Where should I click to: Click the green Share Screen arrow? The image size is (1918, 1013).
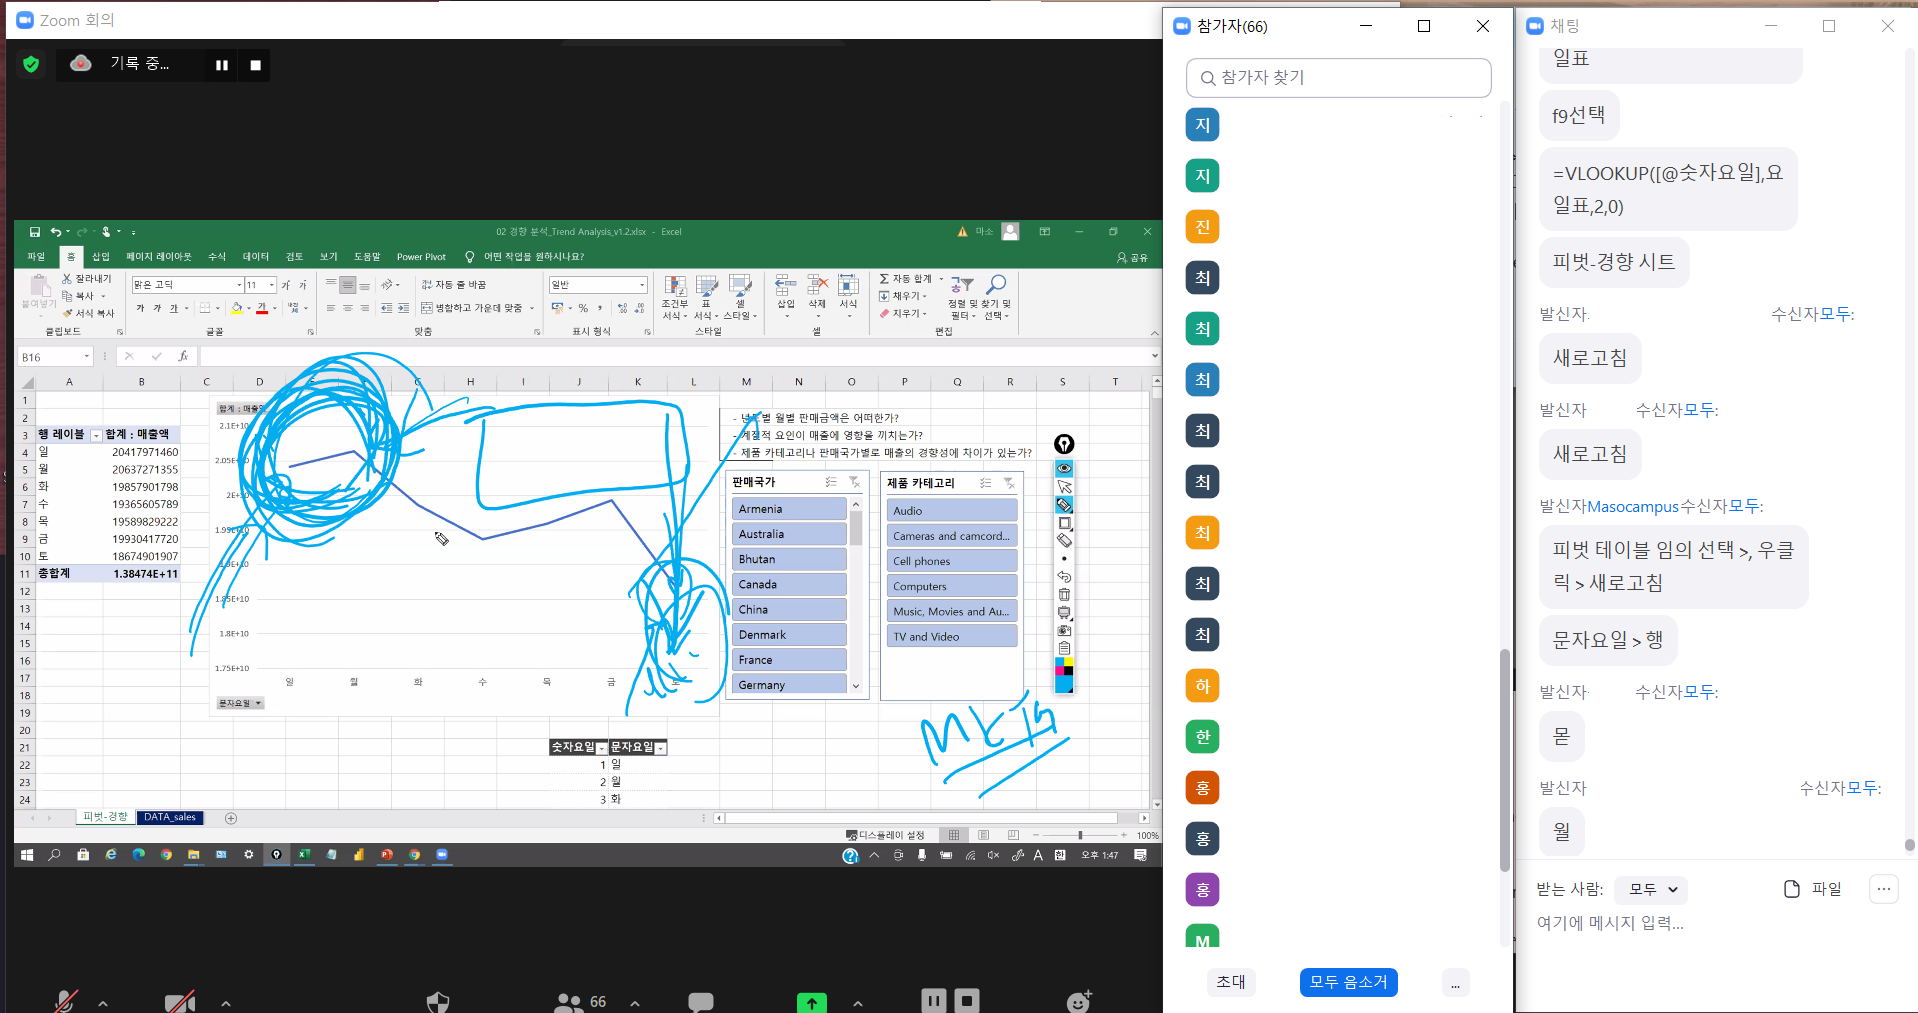tap(811, 1002)
